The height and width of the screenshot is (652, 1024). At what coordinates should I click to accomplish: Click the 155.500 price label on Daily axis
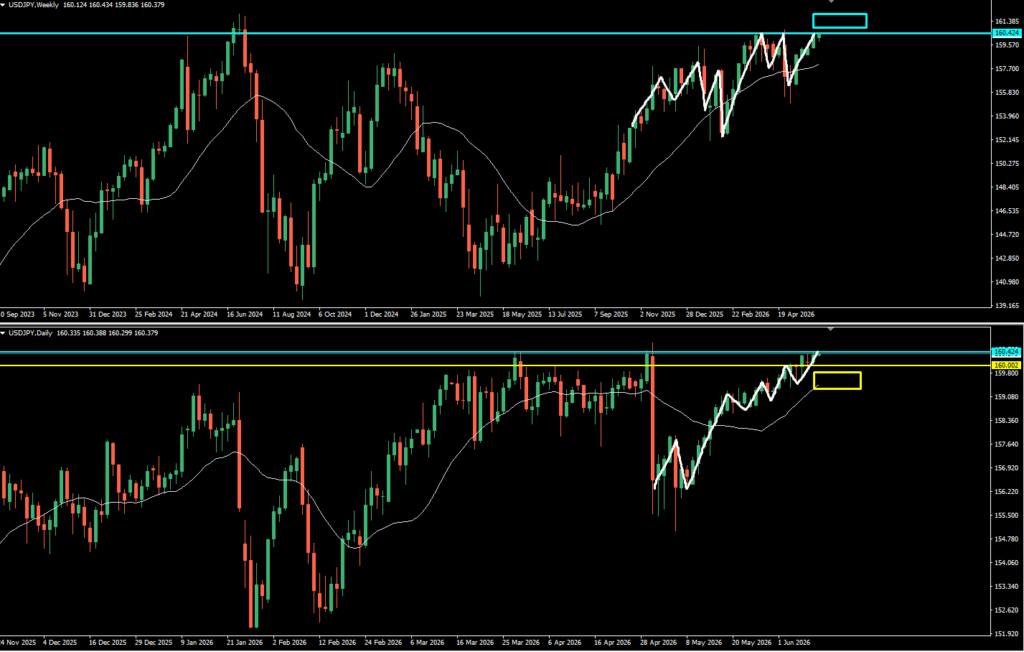(1008, 515)
